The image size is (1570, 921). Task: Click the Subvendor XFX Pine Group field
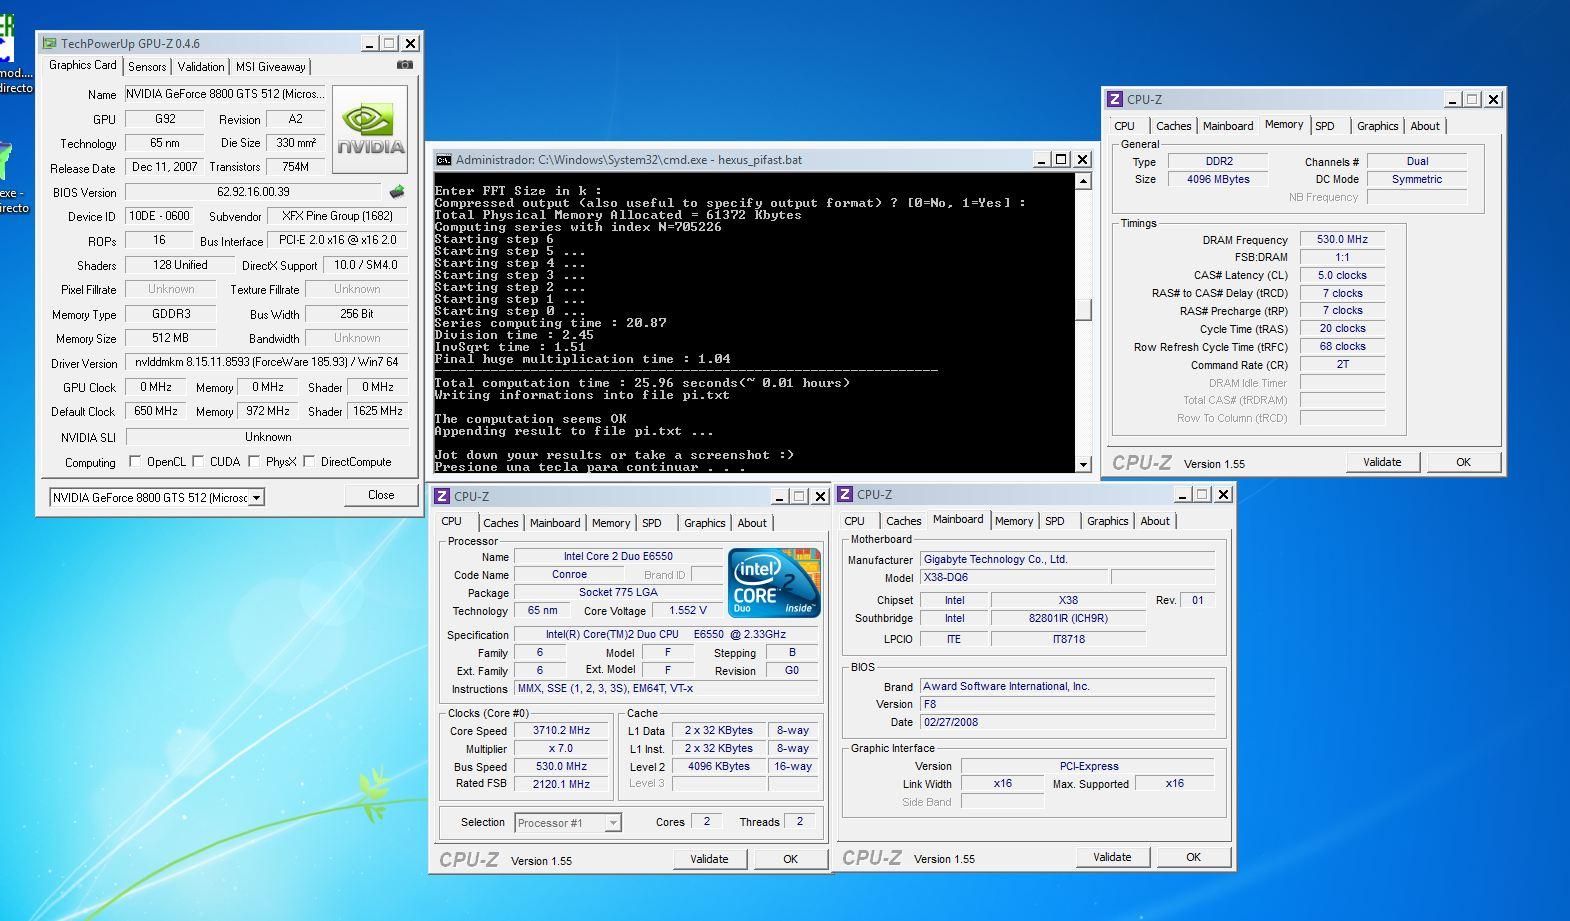337,216
